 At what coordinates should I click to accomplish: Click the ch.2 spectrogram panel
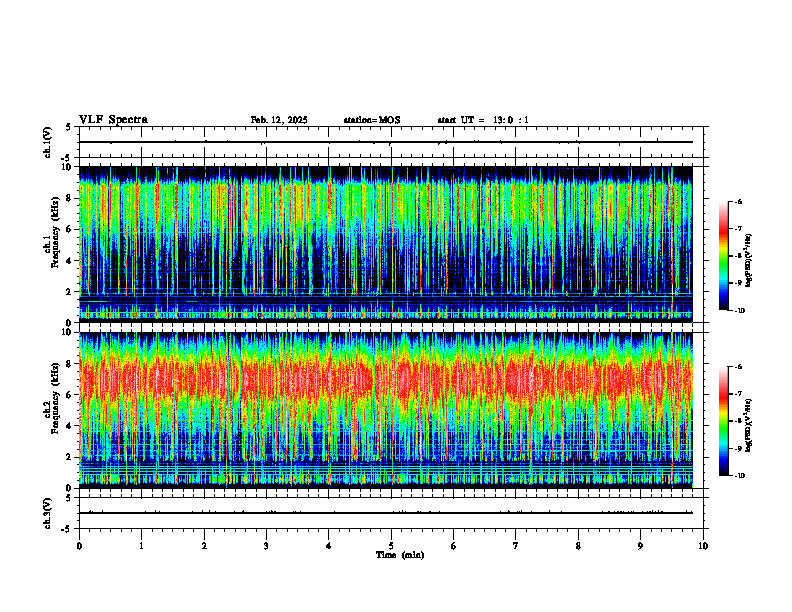click(x=386, y=410)
